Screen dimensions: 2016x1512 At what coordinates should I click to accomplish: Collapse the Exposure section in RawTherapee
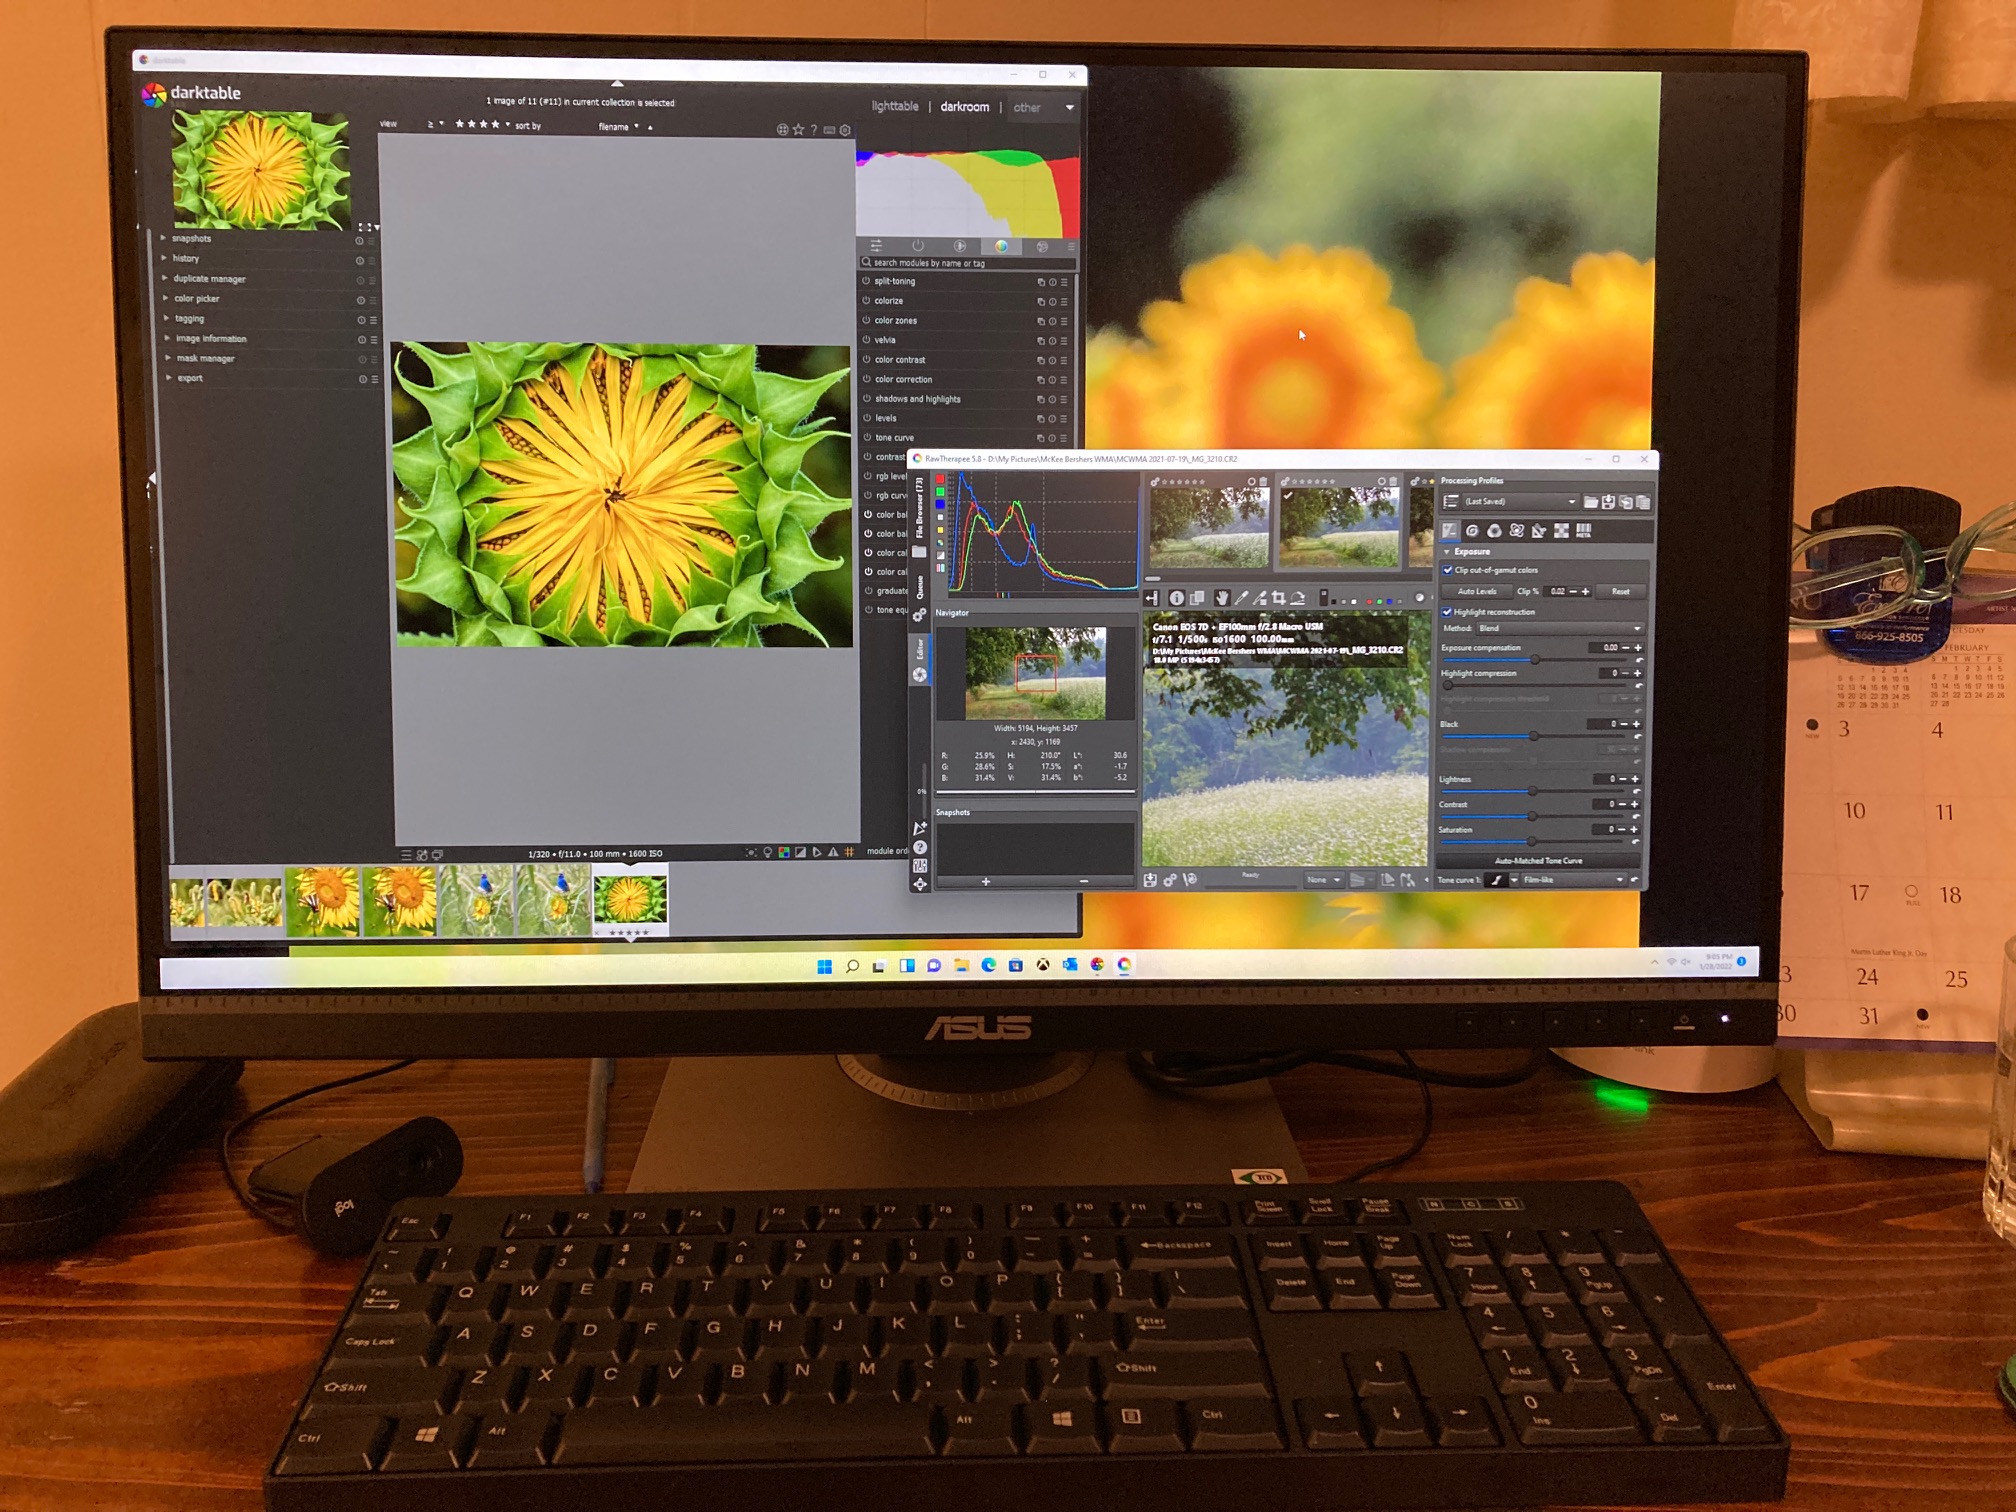pos(1447,552)
